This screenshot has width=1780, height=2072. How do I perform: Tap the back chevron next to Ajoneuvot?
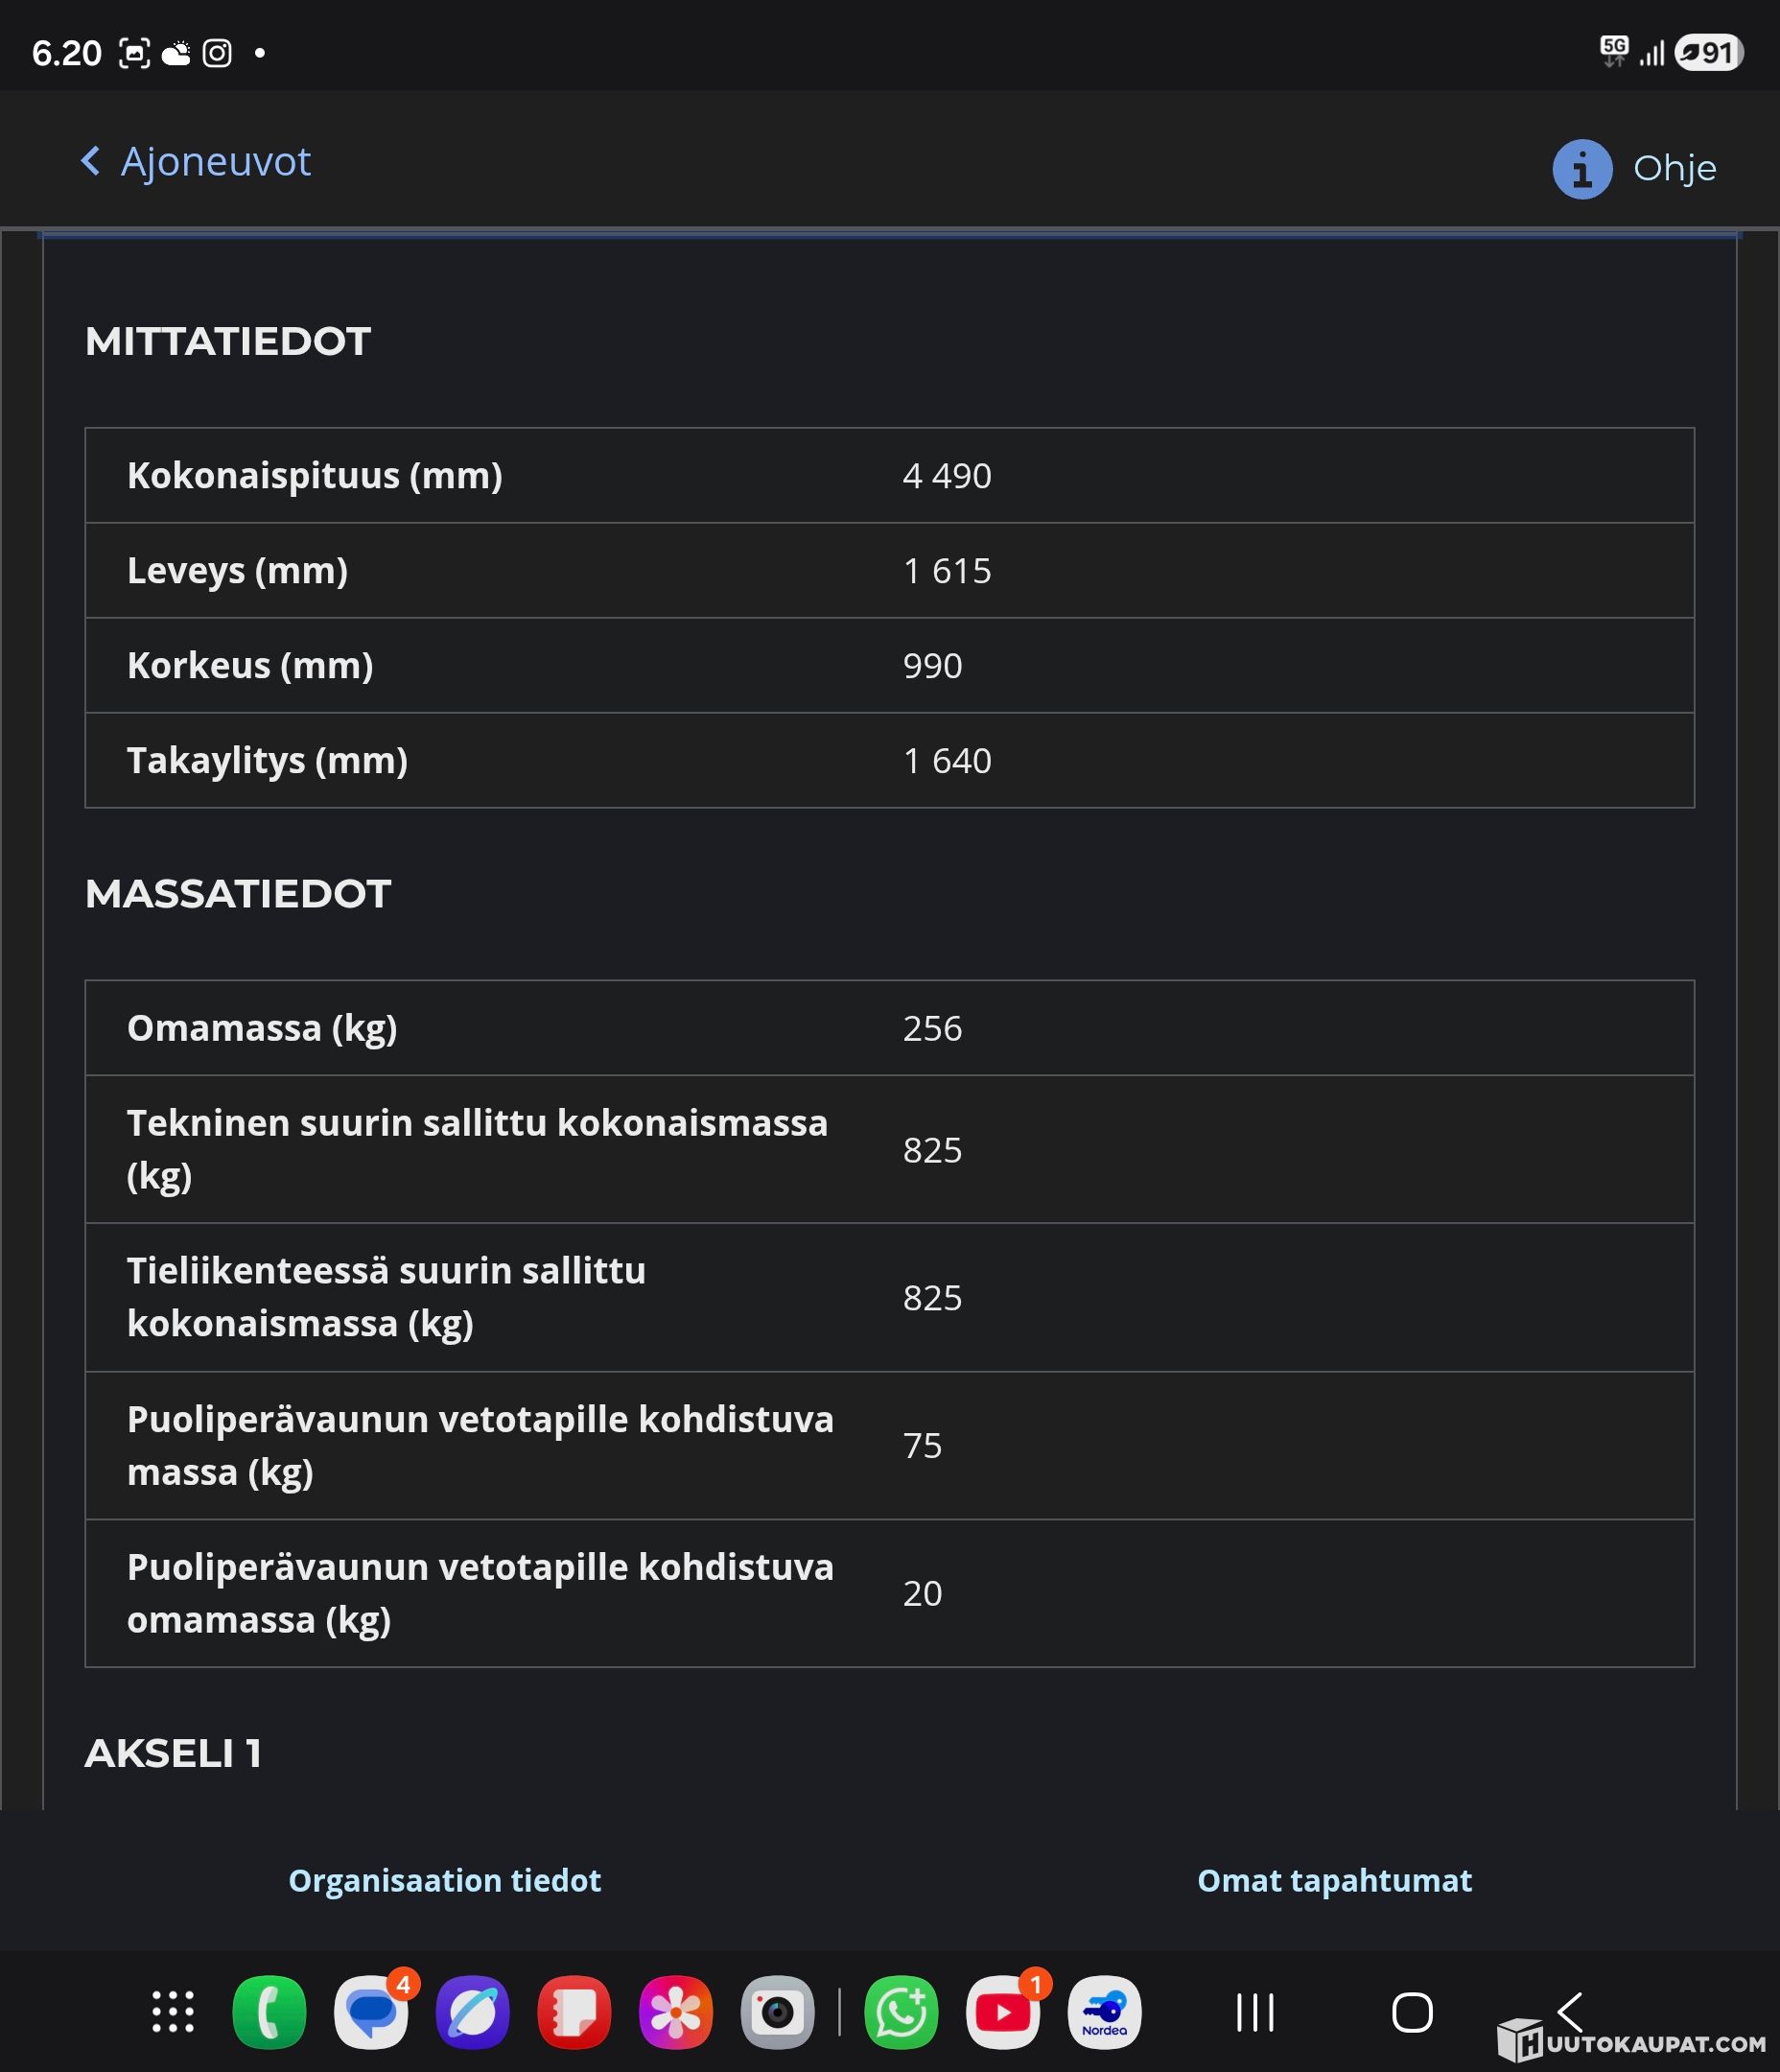click(x=91, y=161)
